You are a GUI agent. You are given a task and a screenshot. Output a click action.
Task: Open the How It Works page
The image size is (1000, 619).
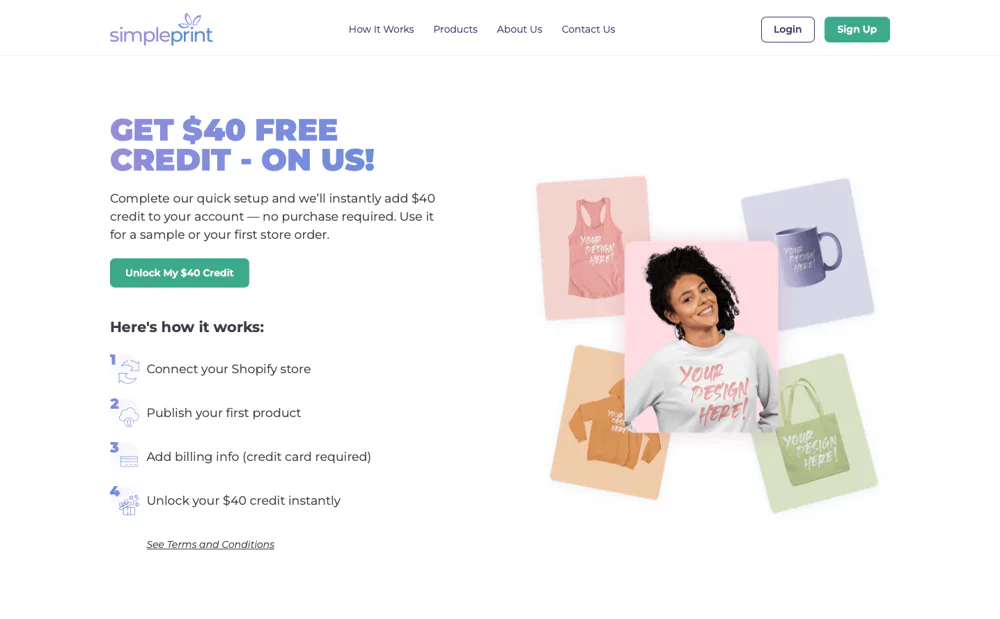point(381,29)
